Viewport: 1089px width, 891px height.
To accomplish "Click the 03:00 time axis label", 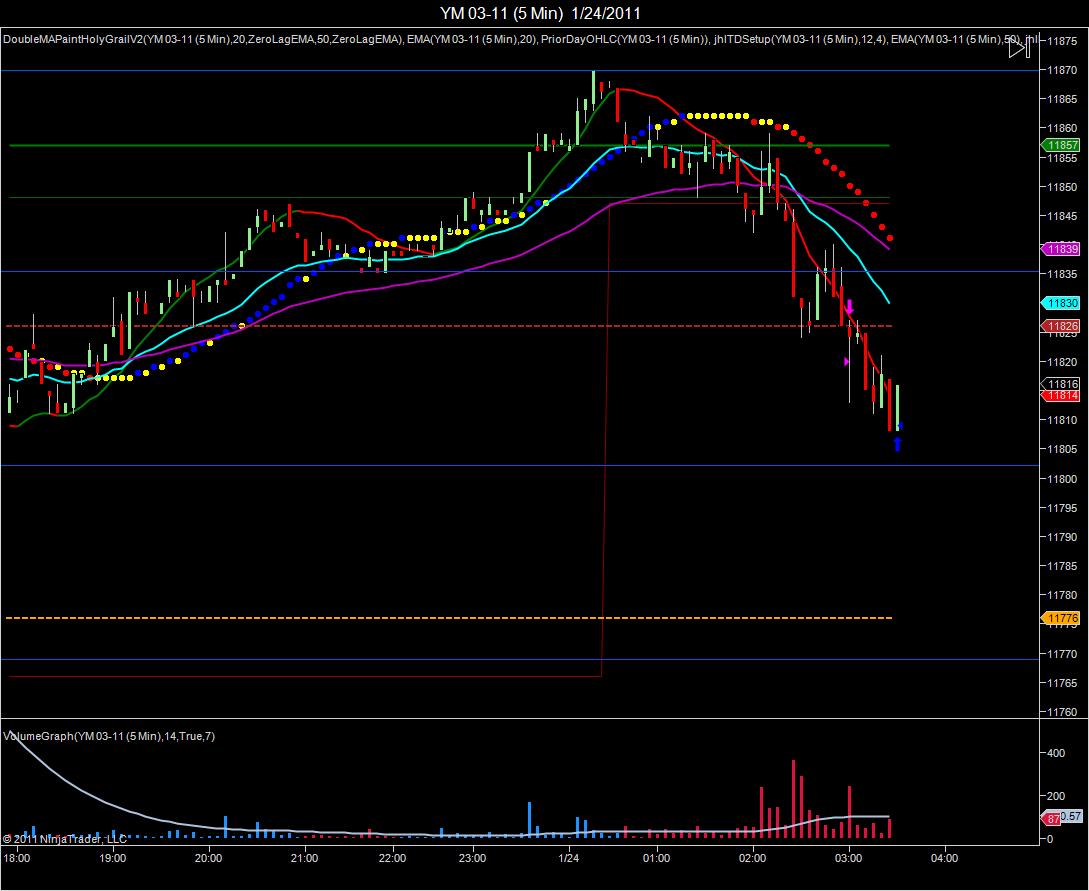I will 849,858.
